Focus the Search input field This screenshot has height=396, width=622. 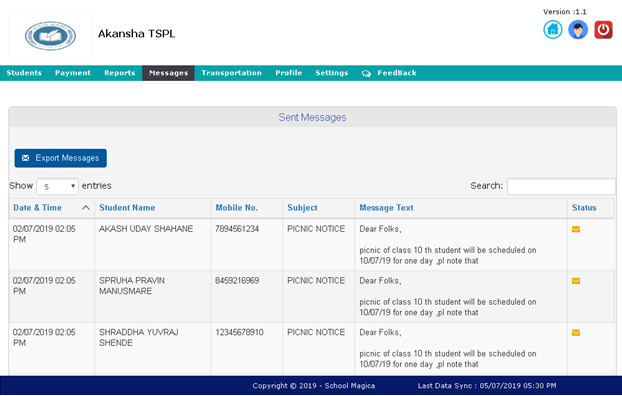pyautogui.click(x=561, y=186)
